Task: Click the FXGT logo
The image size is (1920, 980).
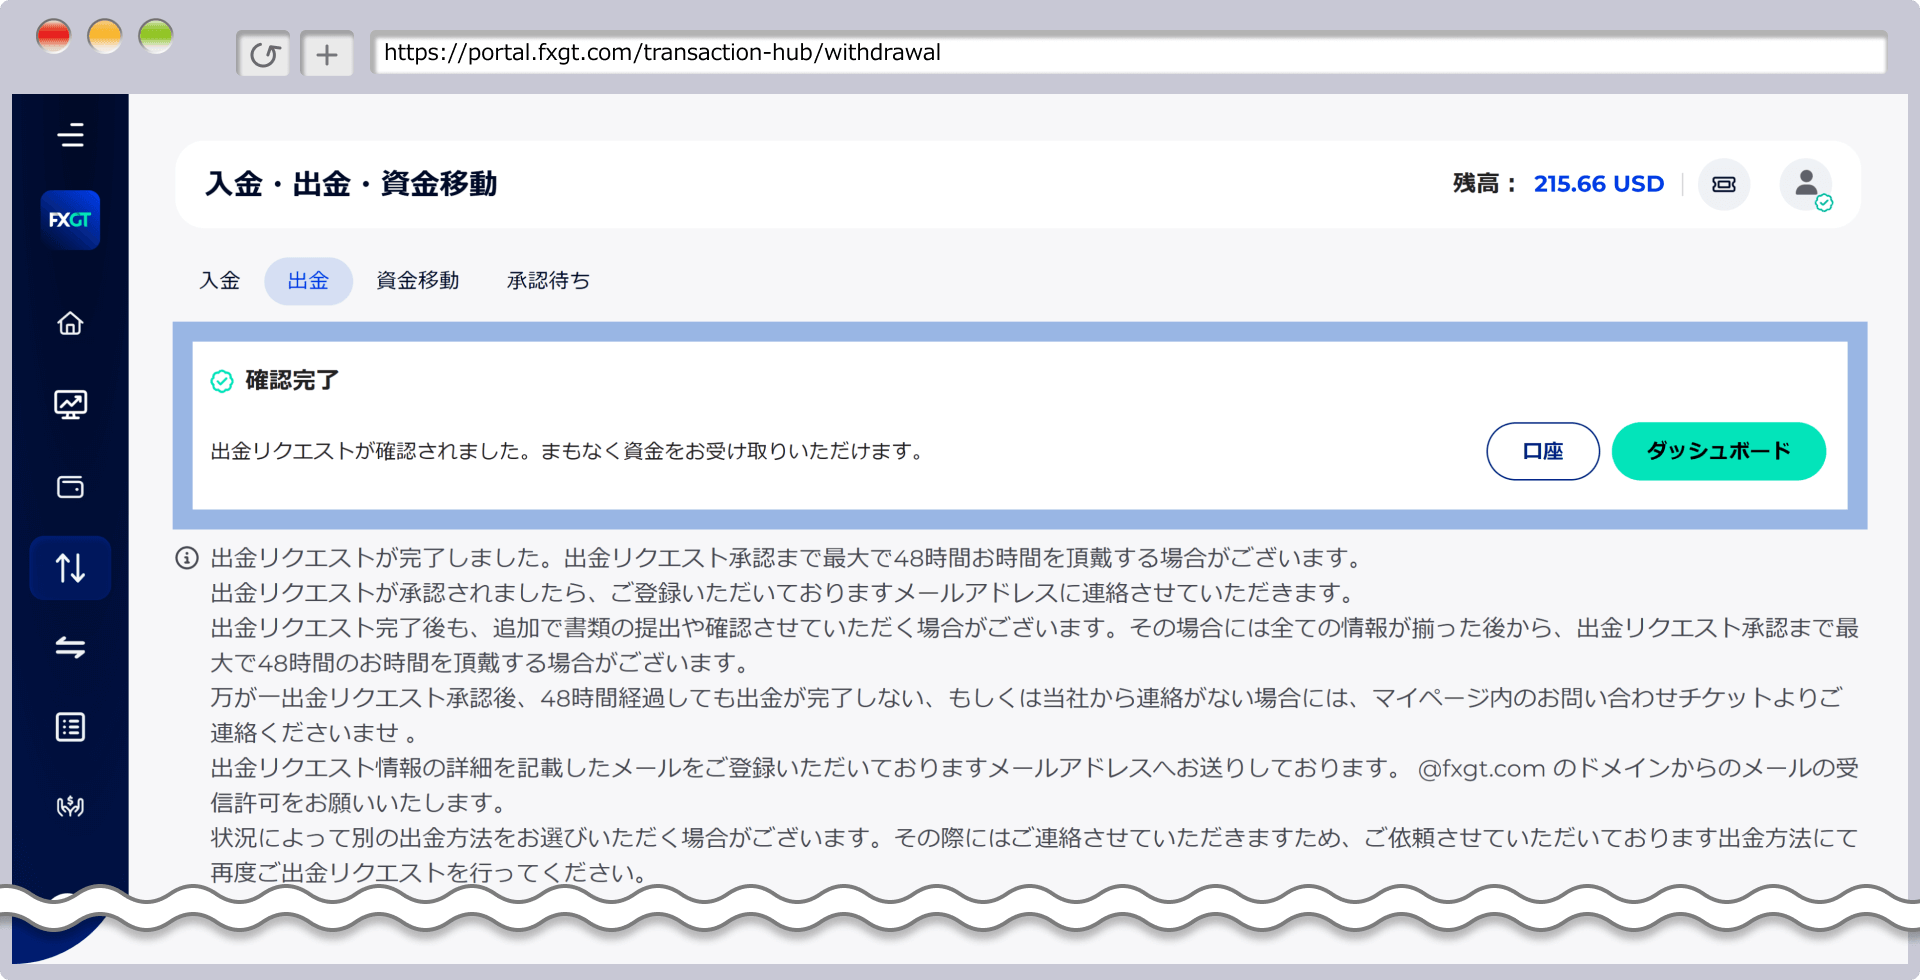Action: click(70, 219)
